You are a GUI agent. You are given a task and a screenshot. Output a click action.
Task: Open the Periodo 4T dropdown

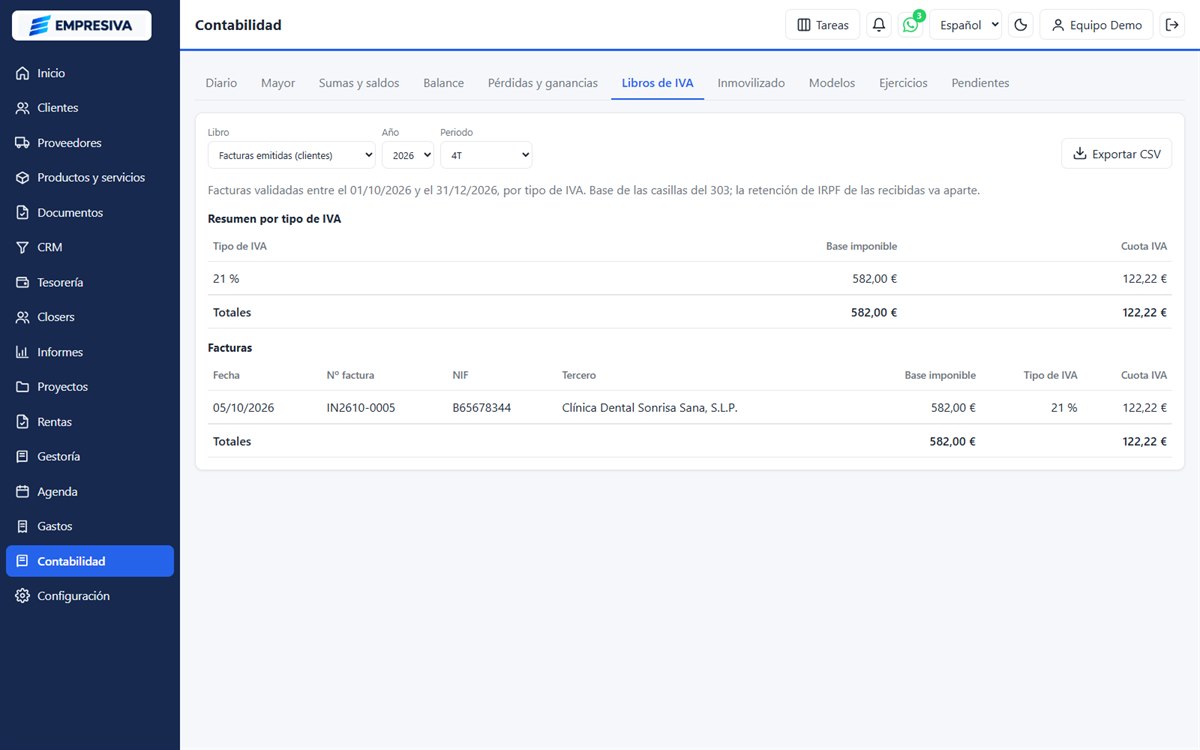[x=486, y=155]
